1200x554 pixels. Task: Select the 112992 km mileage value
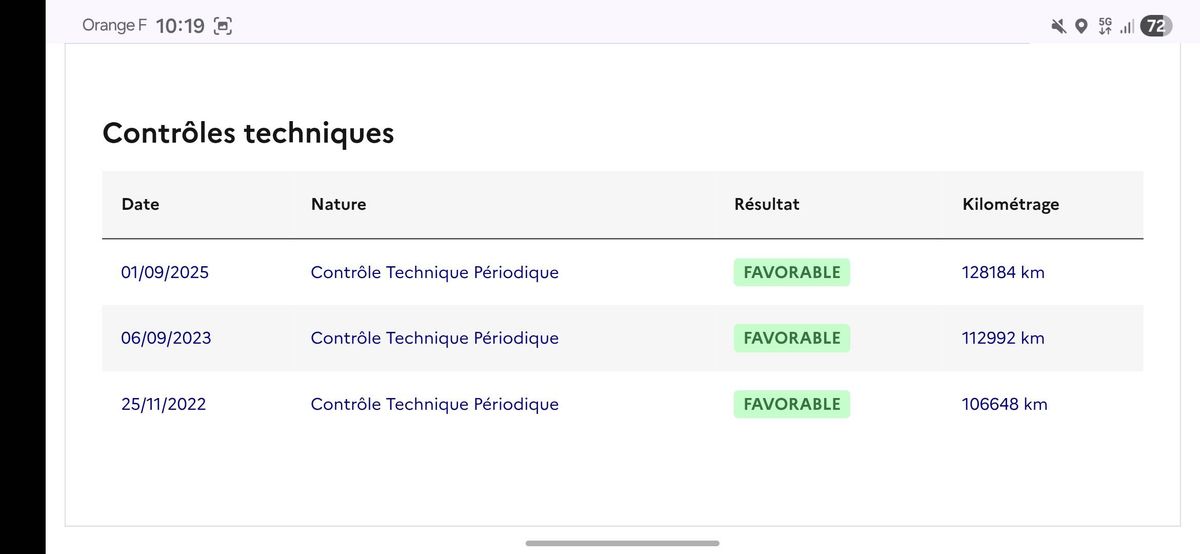click(1003, 338)
